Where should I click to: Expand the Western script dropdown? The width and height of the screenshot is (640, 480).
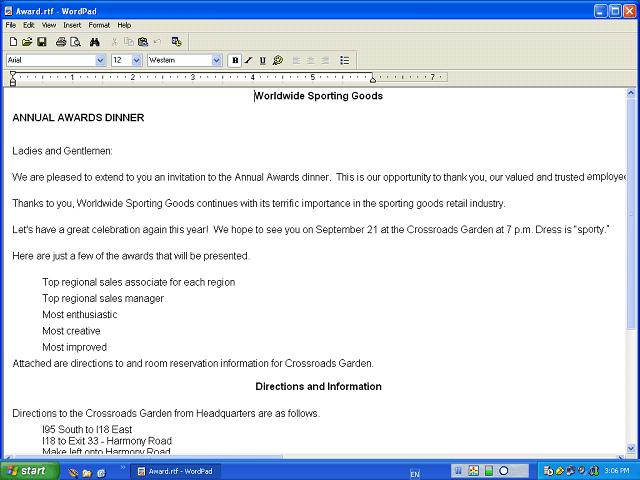[217, 60]
